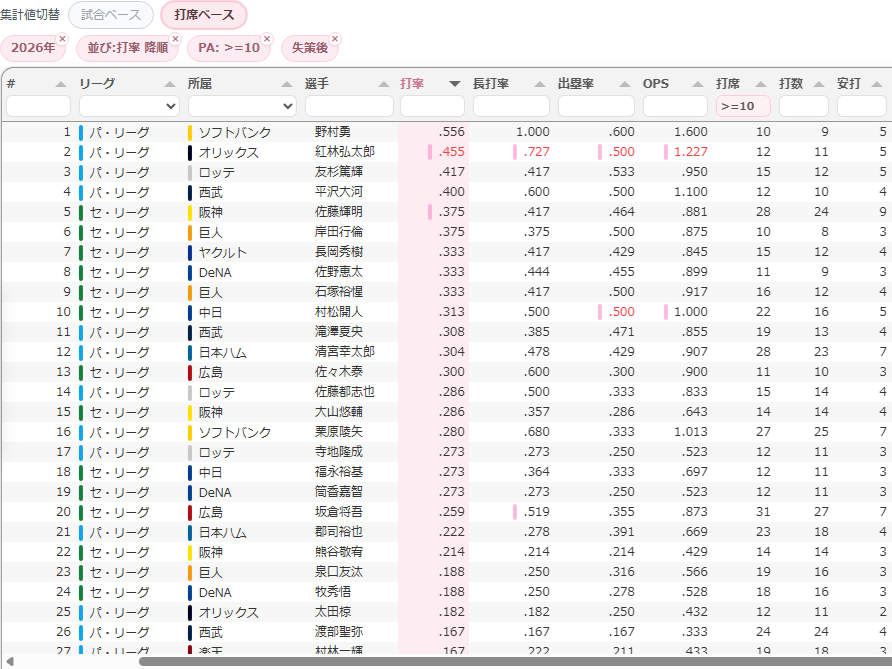Select player 佐藤輝明
Screen dimensions: 892x669
pyautogui.click(x=339, y=212)
